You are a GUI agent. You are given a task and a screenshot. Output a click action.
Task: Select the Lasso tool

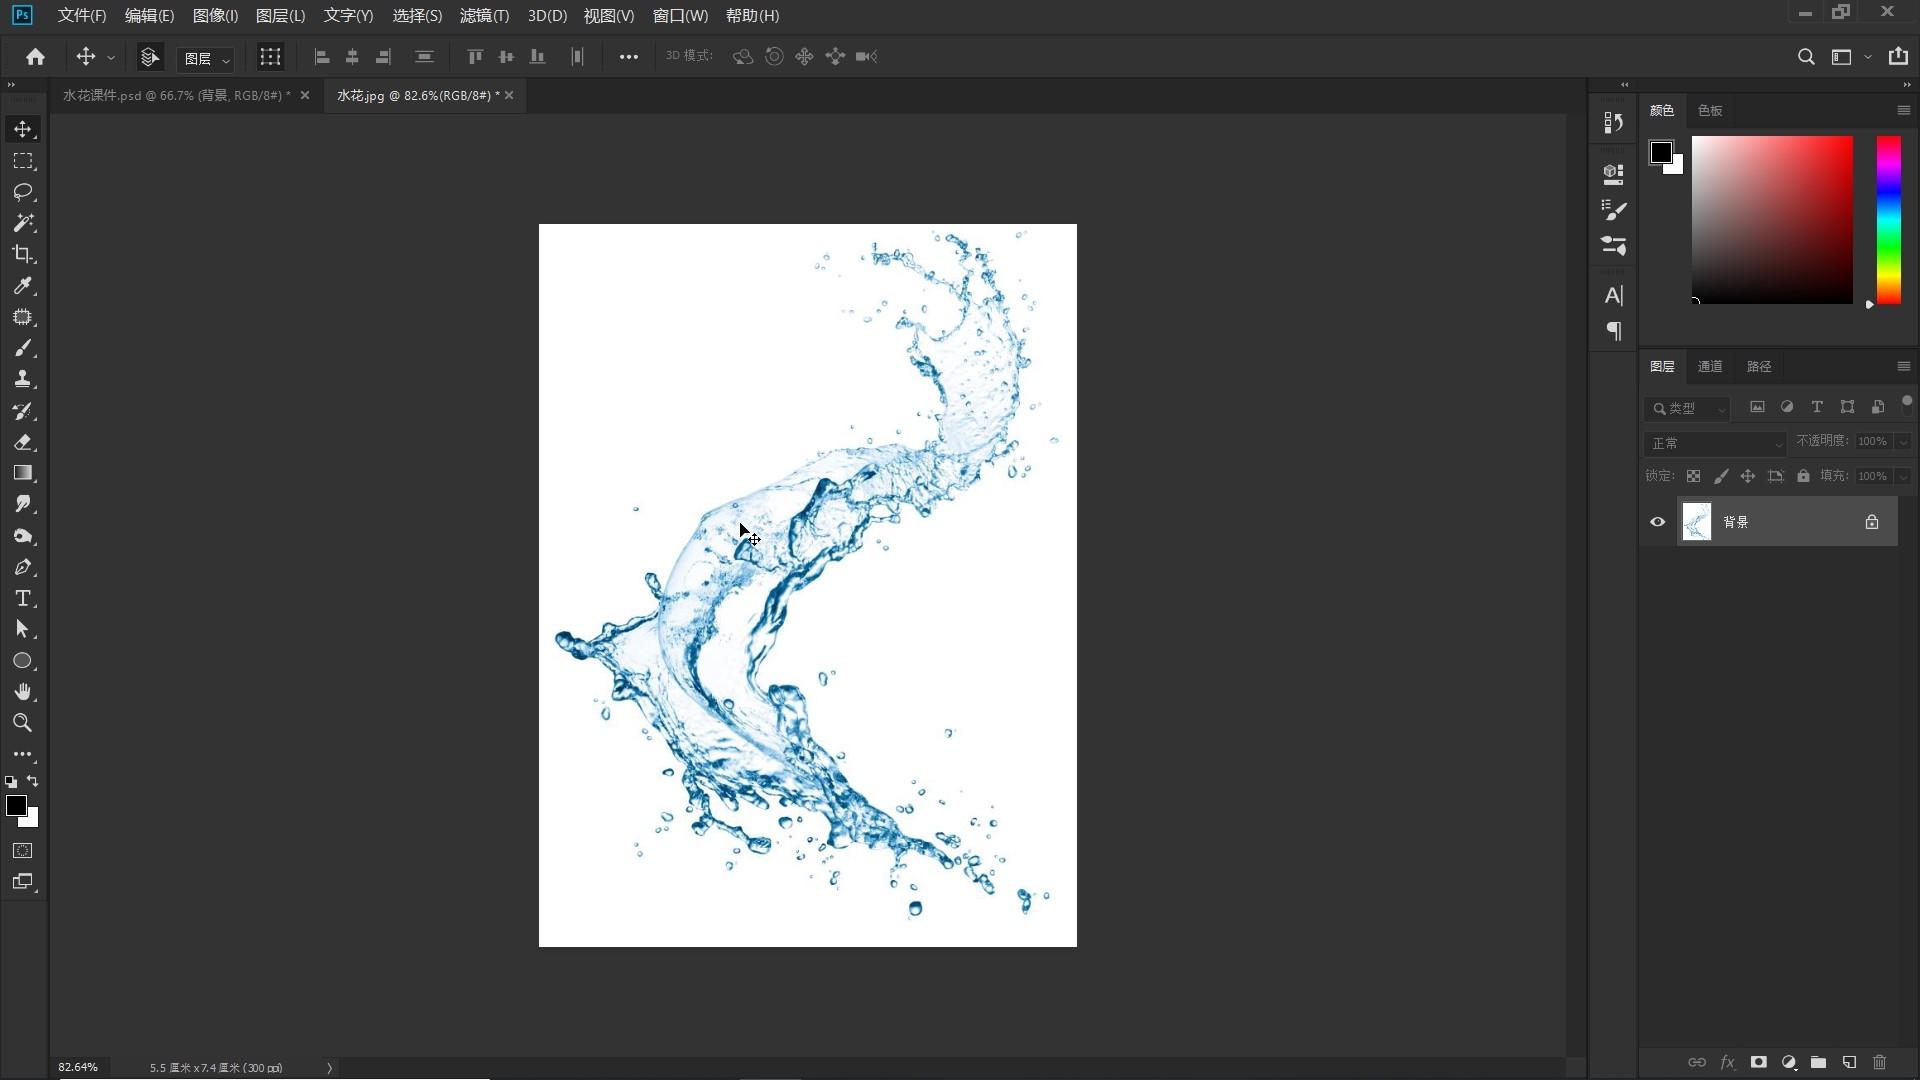tap(23, 192)
